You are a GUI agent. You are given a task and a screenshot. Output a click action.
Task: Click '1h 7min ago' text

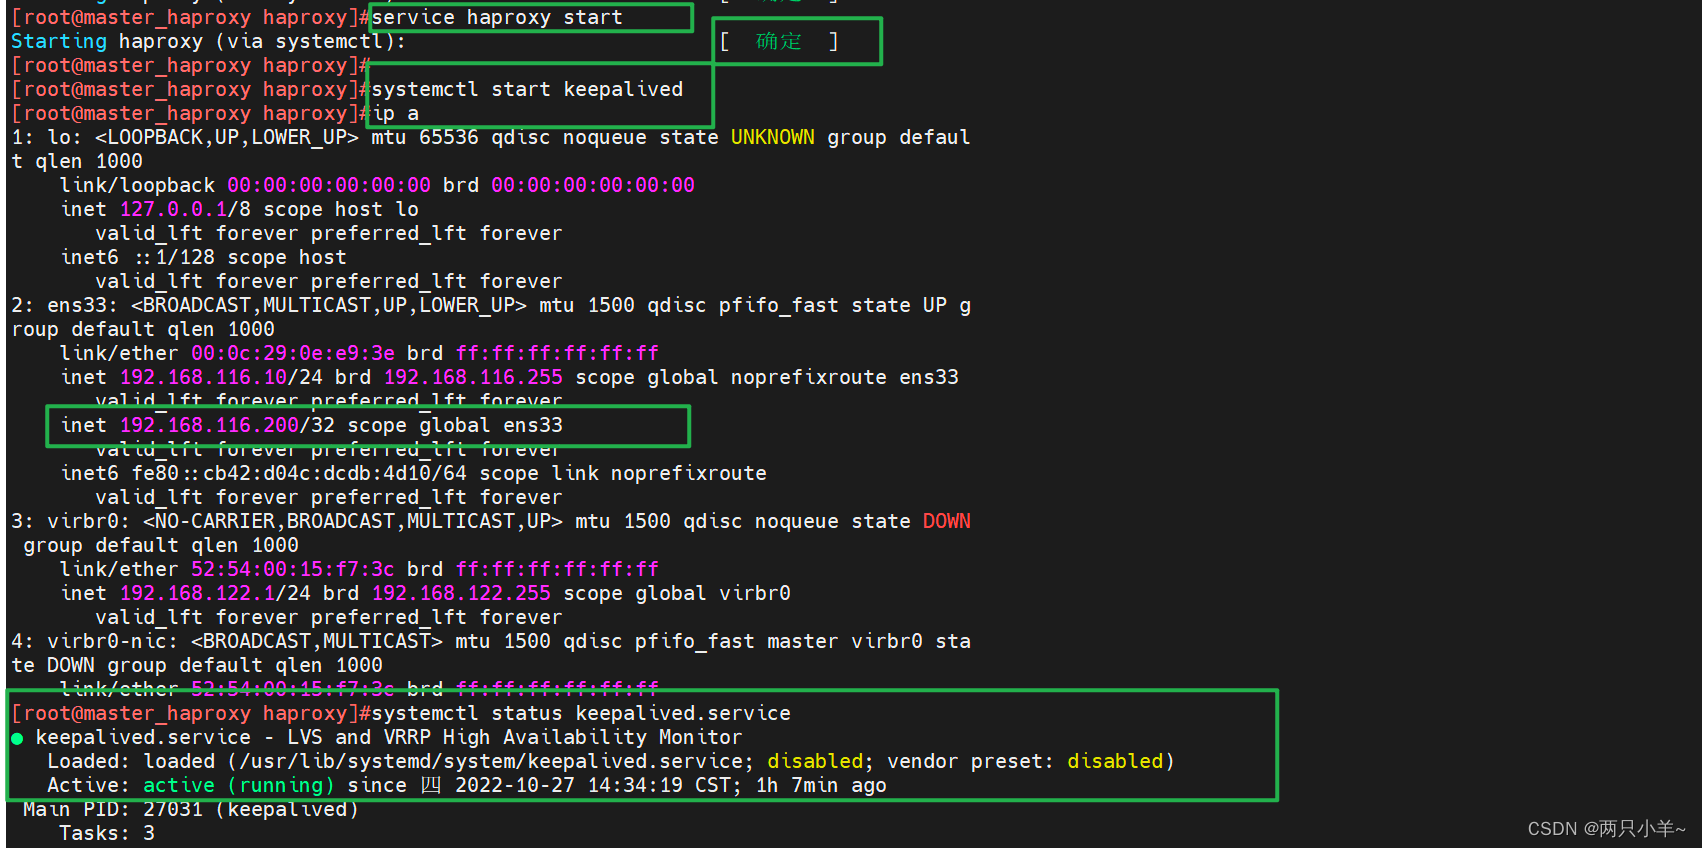pyautogui.click(x=821, y=785)
